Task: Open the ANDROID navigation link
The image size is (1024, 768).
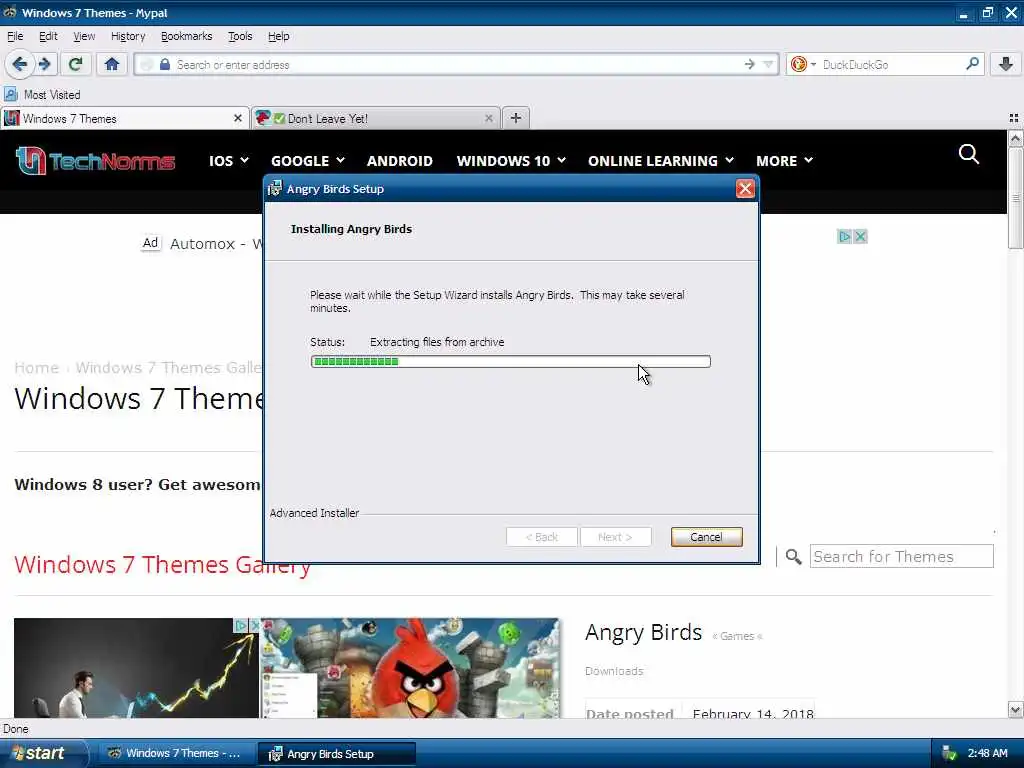Action: [x=400, y=161]
